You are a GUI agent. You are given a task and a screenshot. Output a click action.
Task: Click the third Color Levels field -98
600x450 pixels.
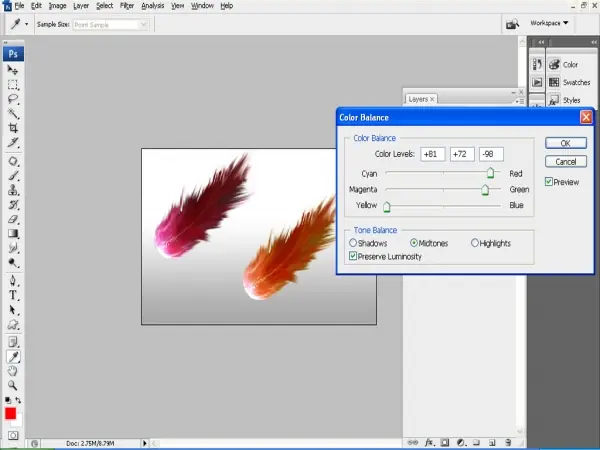[491, 154]
